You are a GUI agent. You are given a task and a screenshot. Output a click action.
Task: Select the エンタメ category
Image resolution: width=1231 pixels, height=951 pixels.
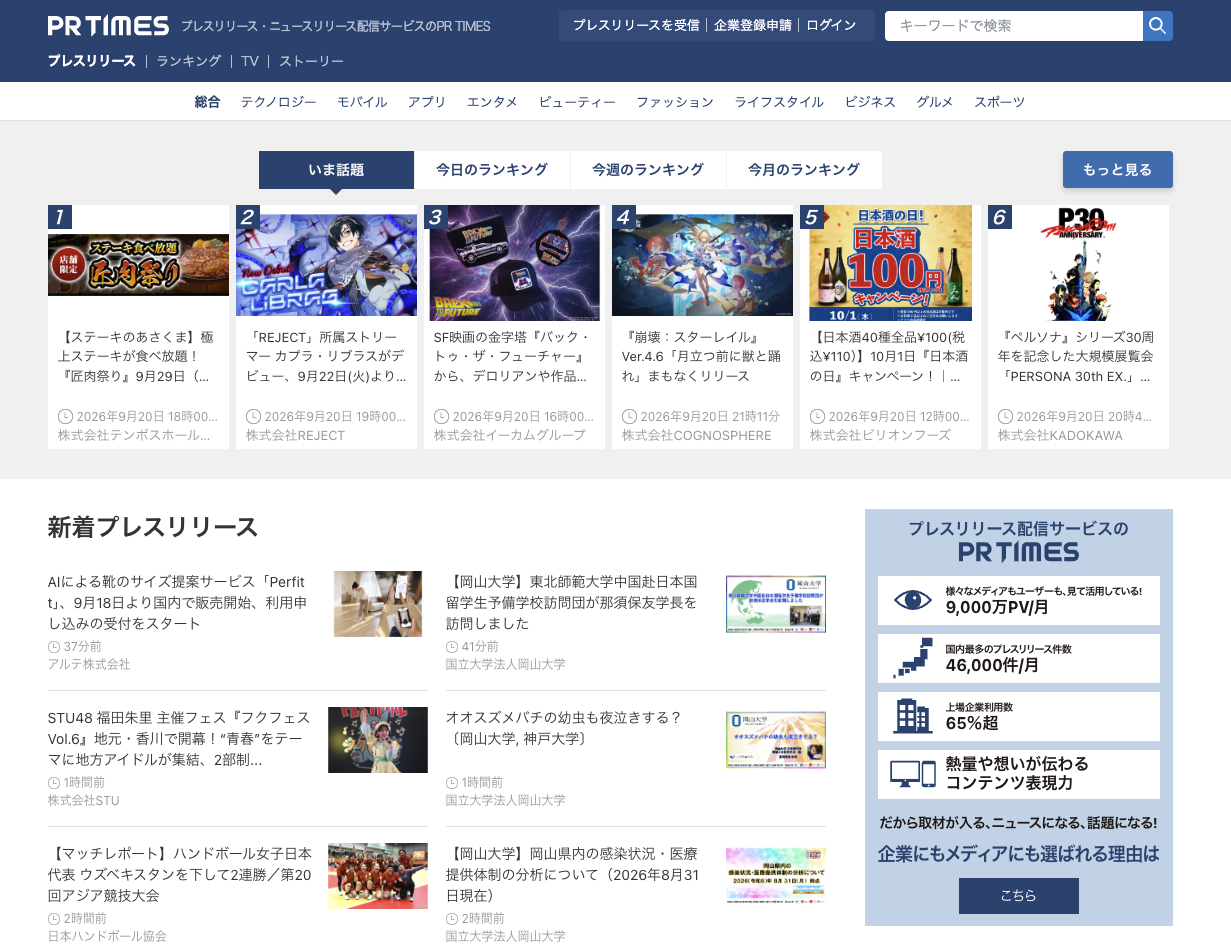pos(492,102)
